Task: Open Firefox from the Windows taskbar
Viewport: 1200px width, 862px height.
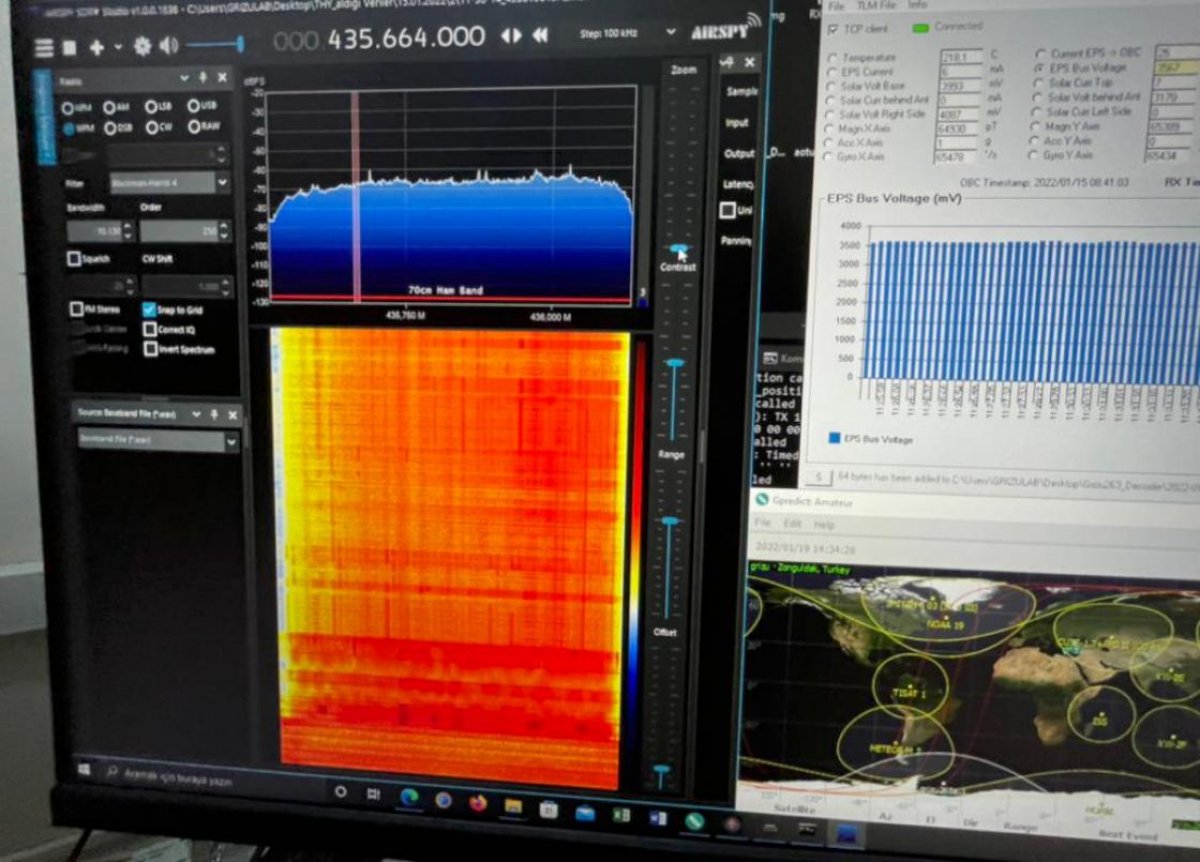Action: pos(478,803)
